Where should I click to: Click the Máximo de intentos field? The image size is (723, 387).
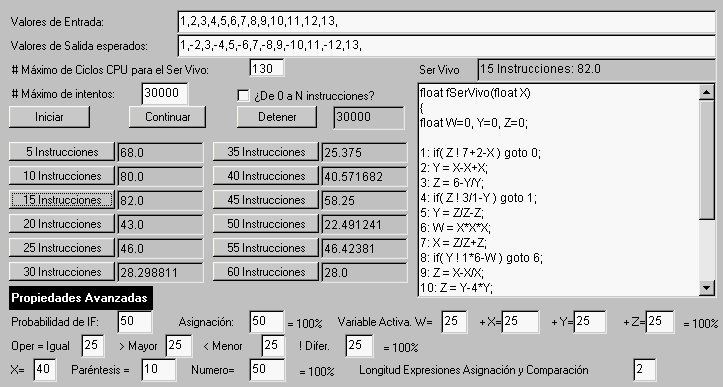165,94
